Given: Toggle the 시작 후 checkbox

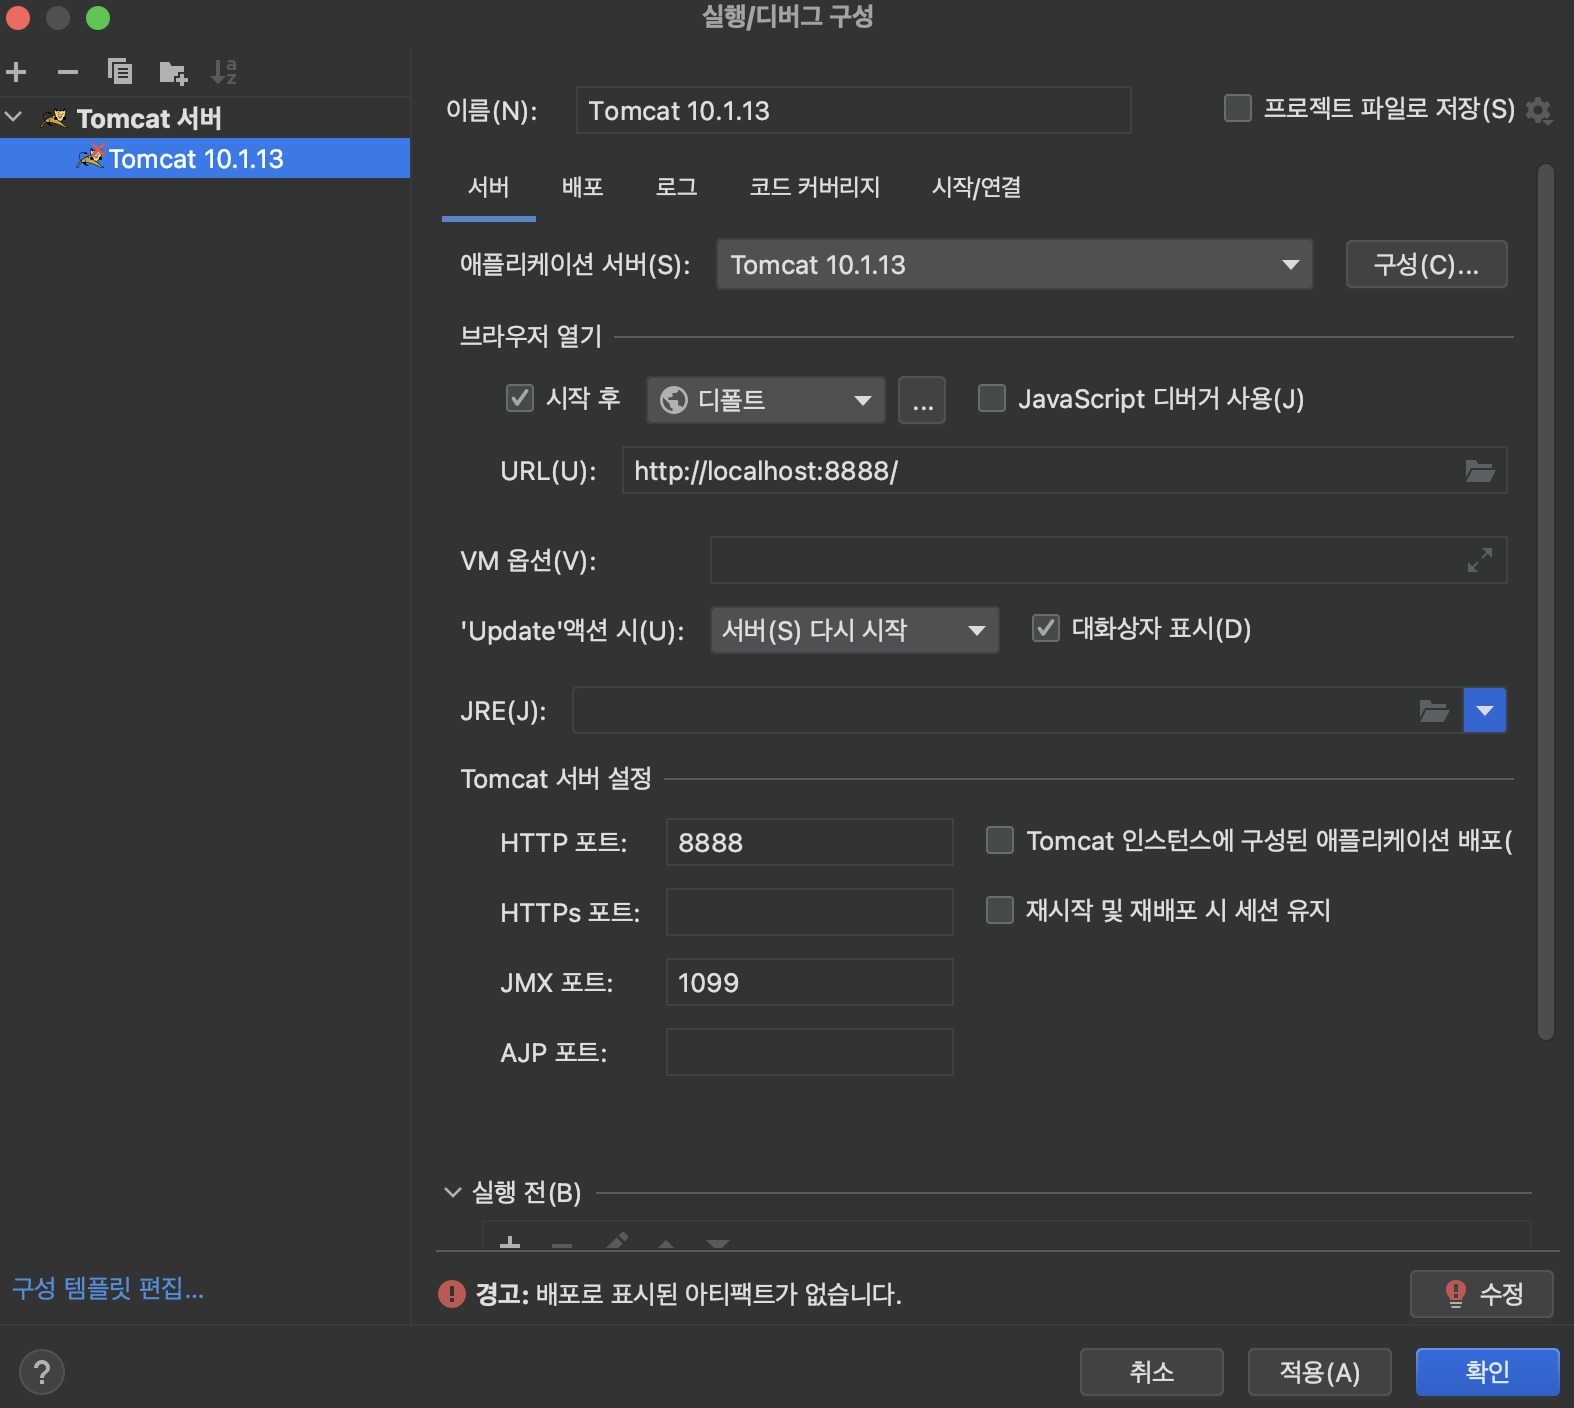Looking at the screenshot, I should (x=520, y=398).
